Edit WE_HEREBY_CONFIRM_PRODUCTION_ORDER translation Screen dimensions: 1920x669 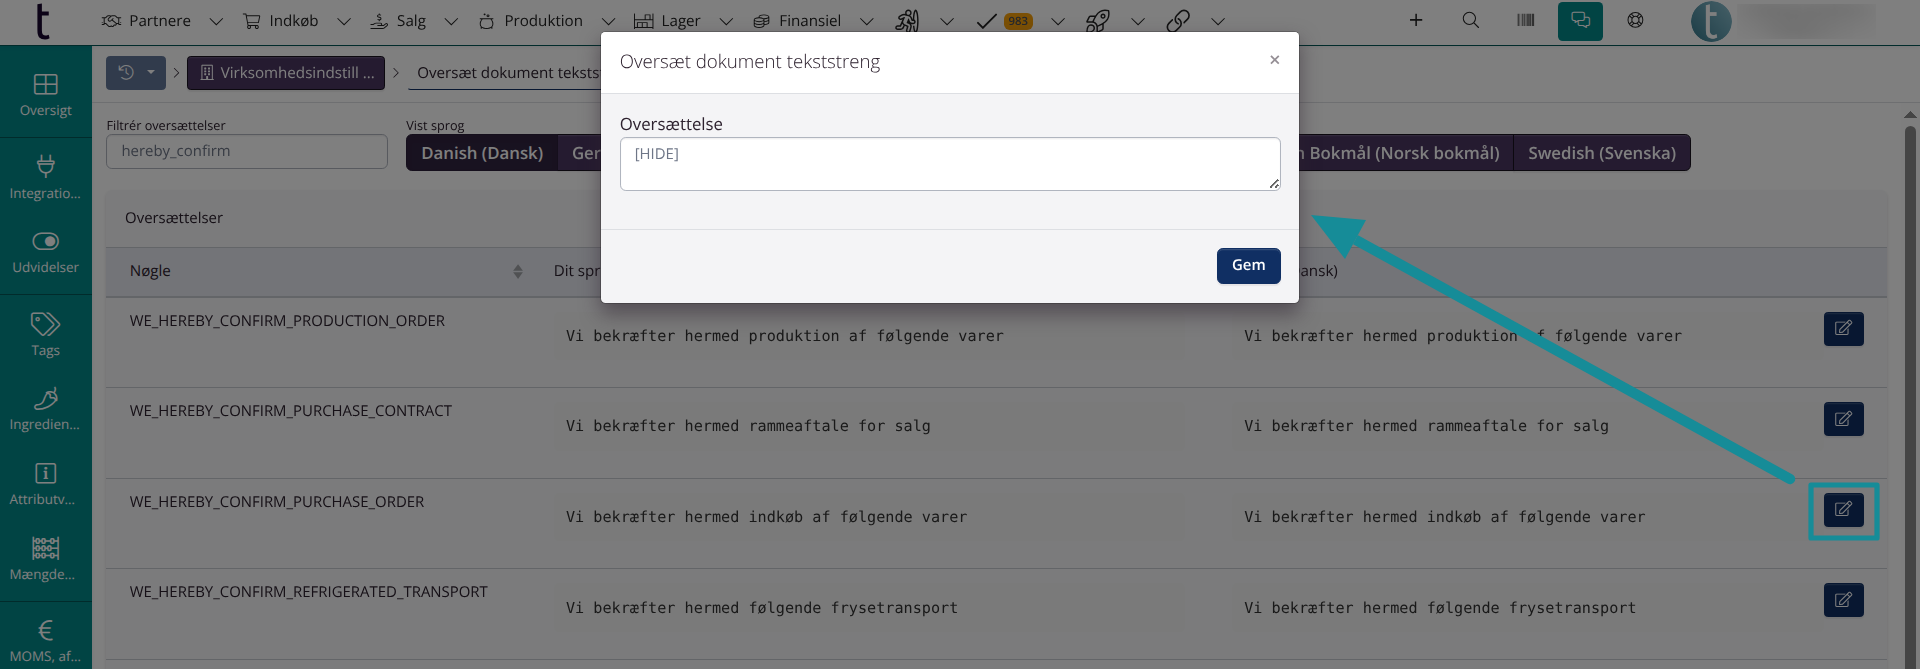coord(1843,329)
